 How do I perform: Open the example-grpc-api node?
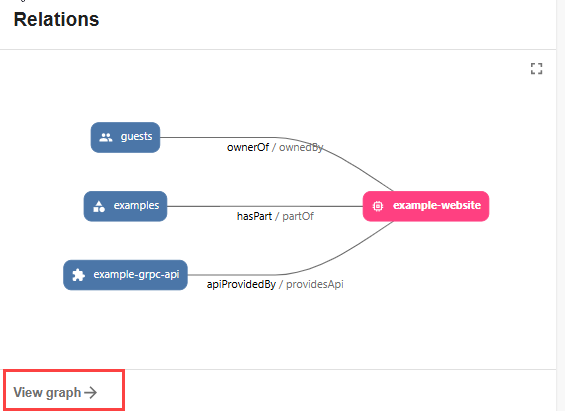(125, 275)
